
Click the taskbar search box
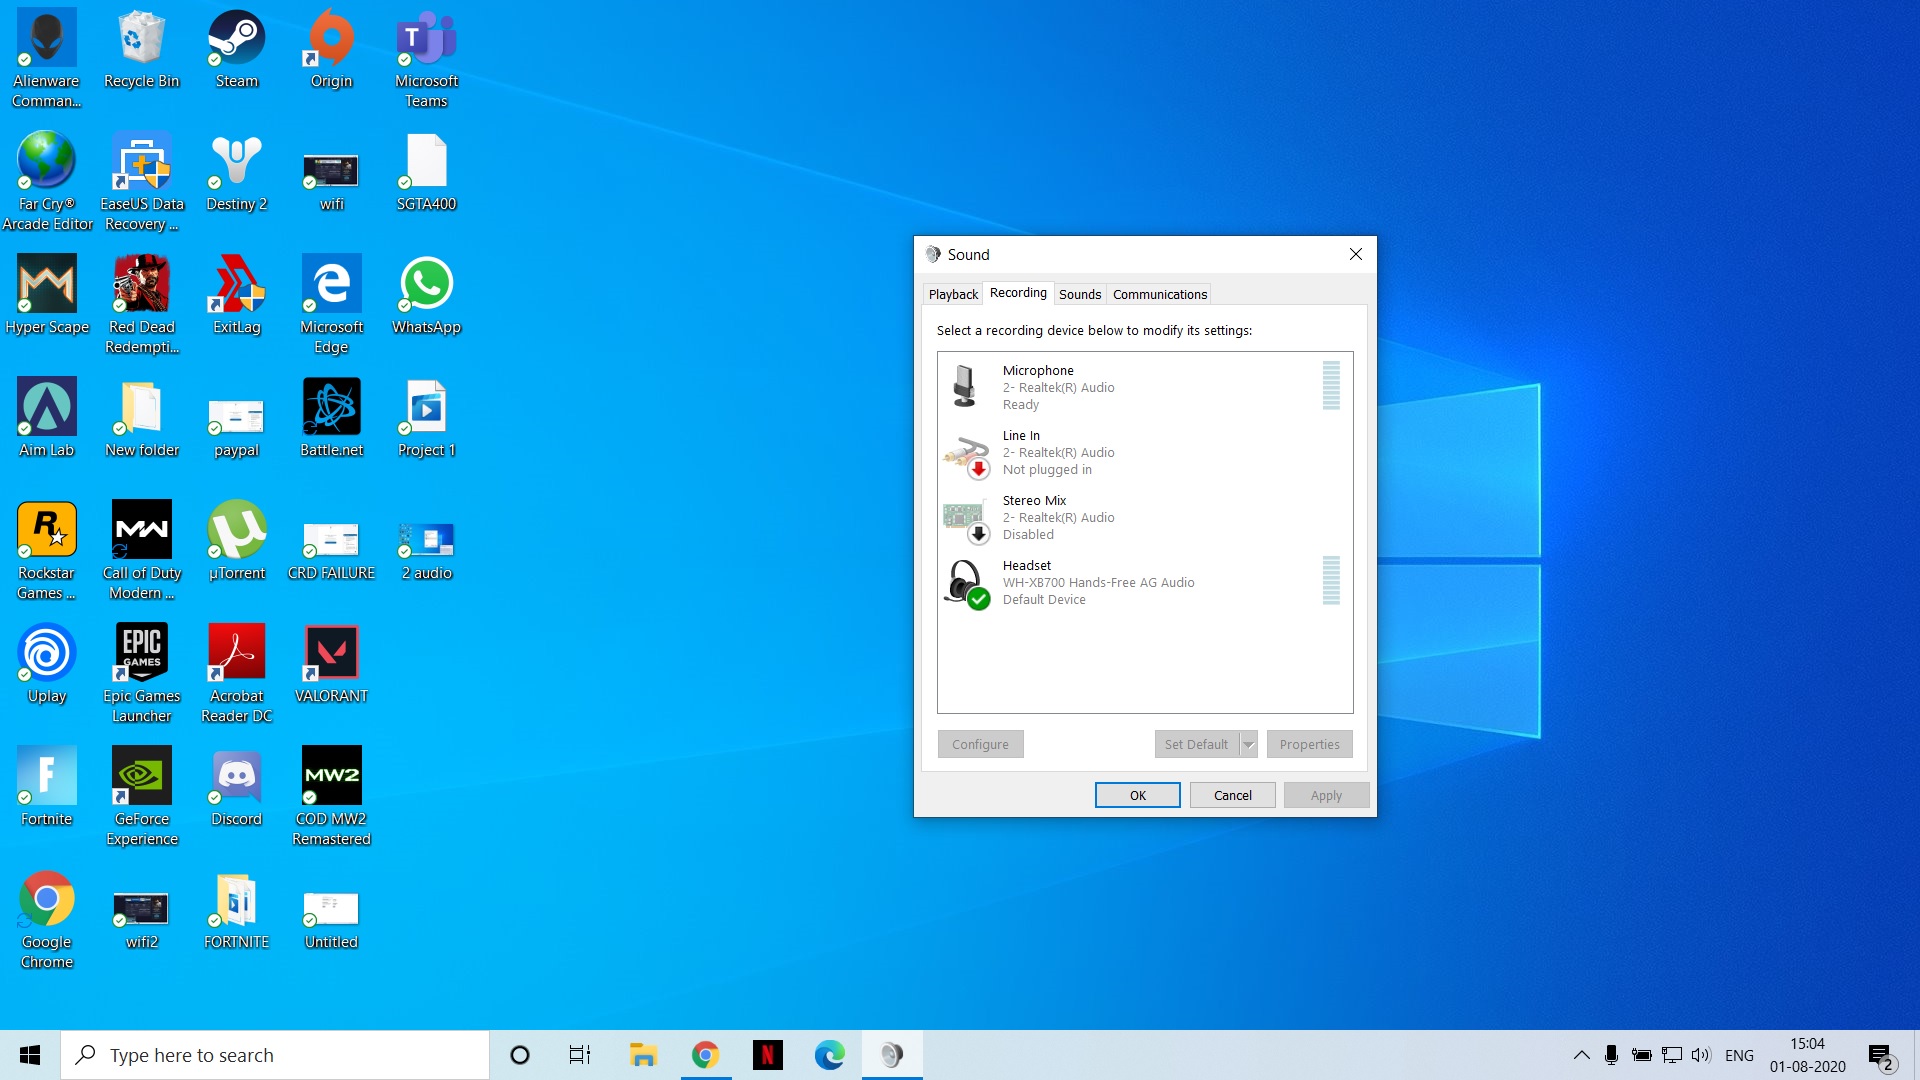click(275, 1055)
